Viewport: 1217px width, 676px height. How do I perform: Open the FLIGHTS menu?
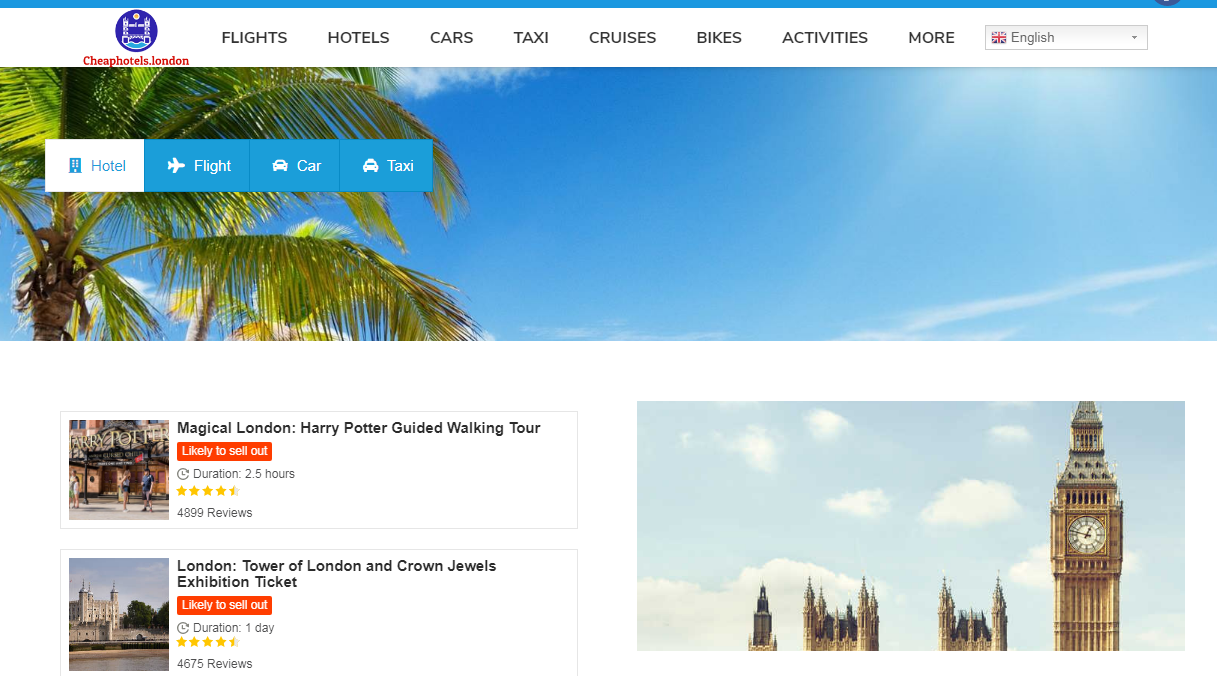(x=254, y=38)
